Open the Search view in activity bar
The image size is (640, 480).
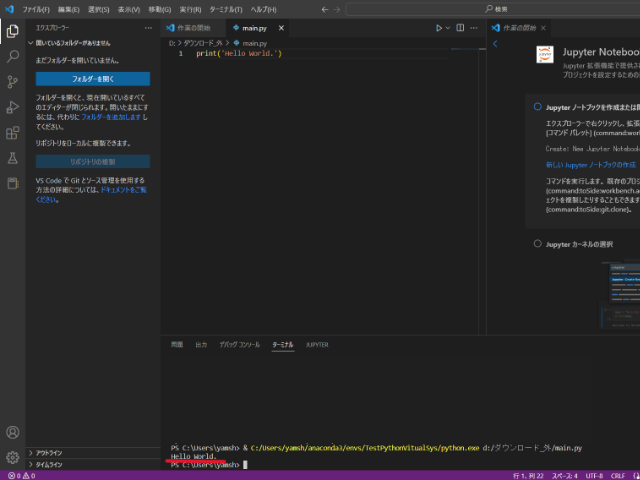click(x=13, y=56)
